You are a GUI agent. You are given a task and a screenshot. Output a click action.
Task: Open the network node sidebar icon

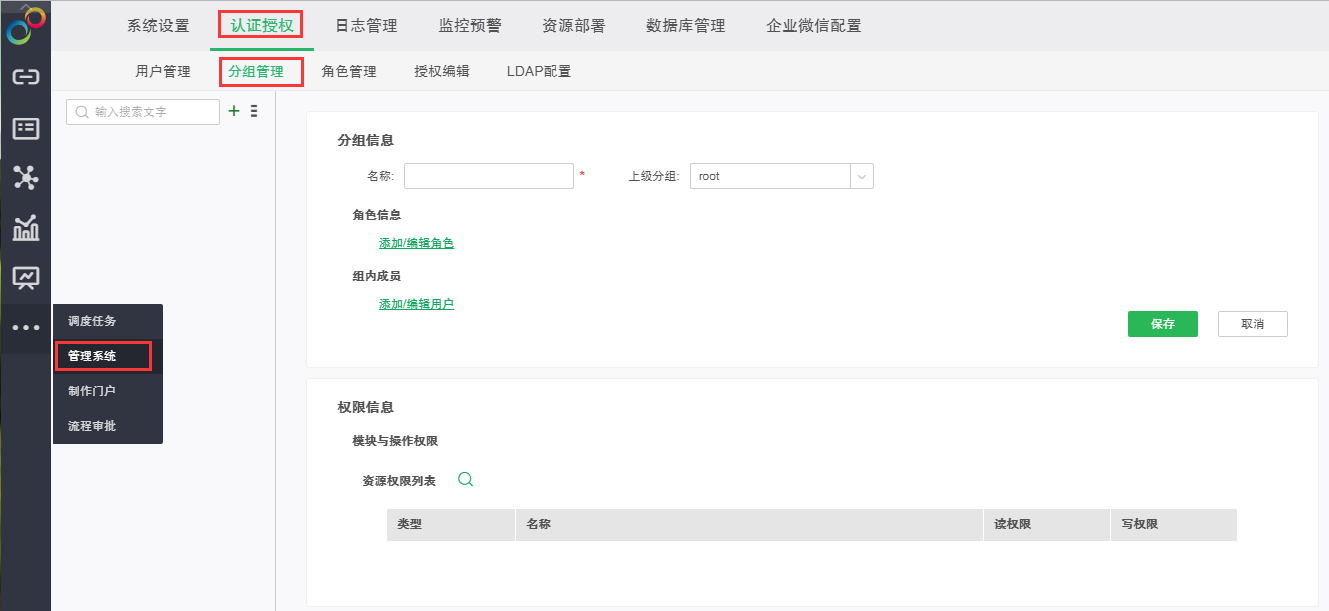pos(25,178)
